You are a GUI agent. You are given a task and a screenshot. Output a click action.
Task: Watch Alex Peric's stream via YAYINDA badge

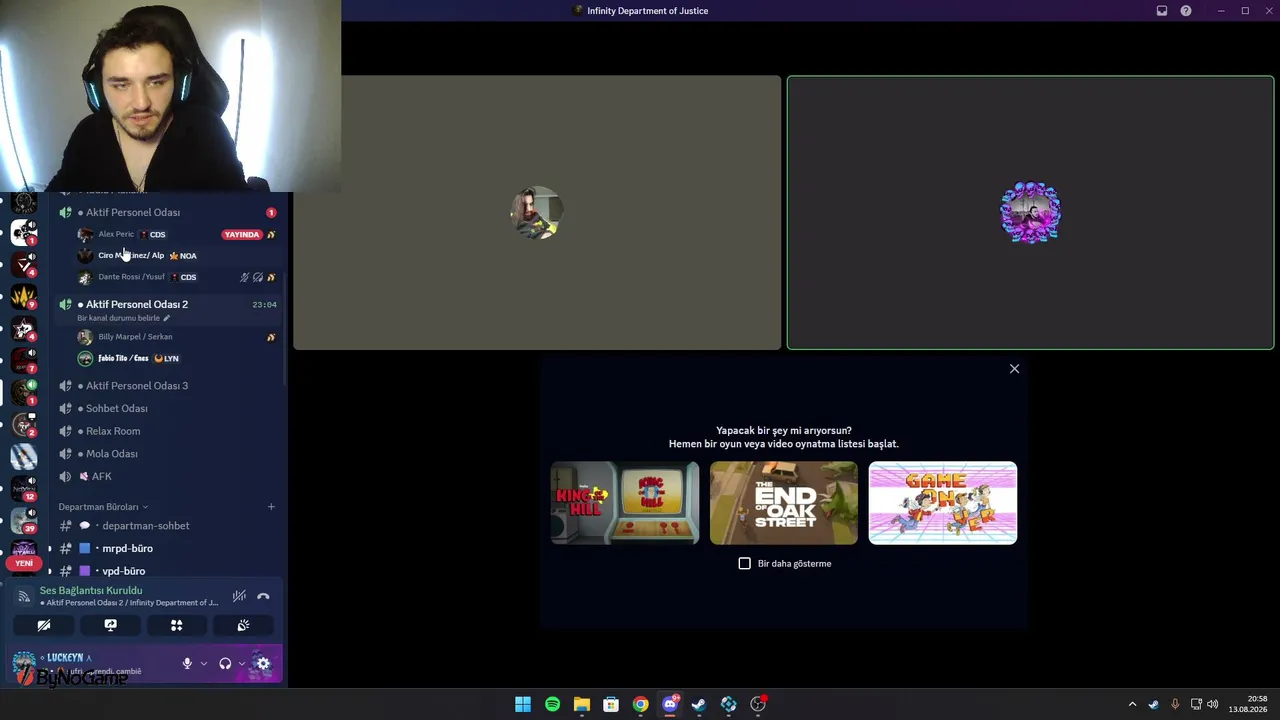coord(241,234)
